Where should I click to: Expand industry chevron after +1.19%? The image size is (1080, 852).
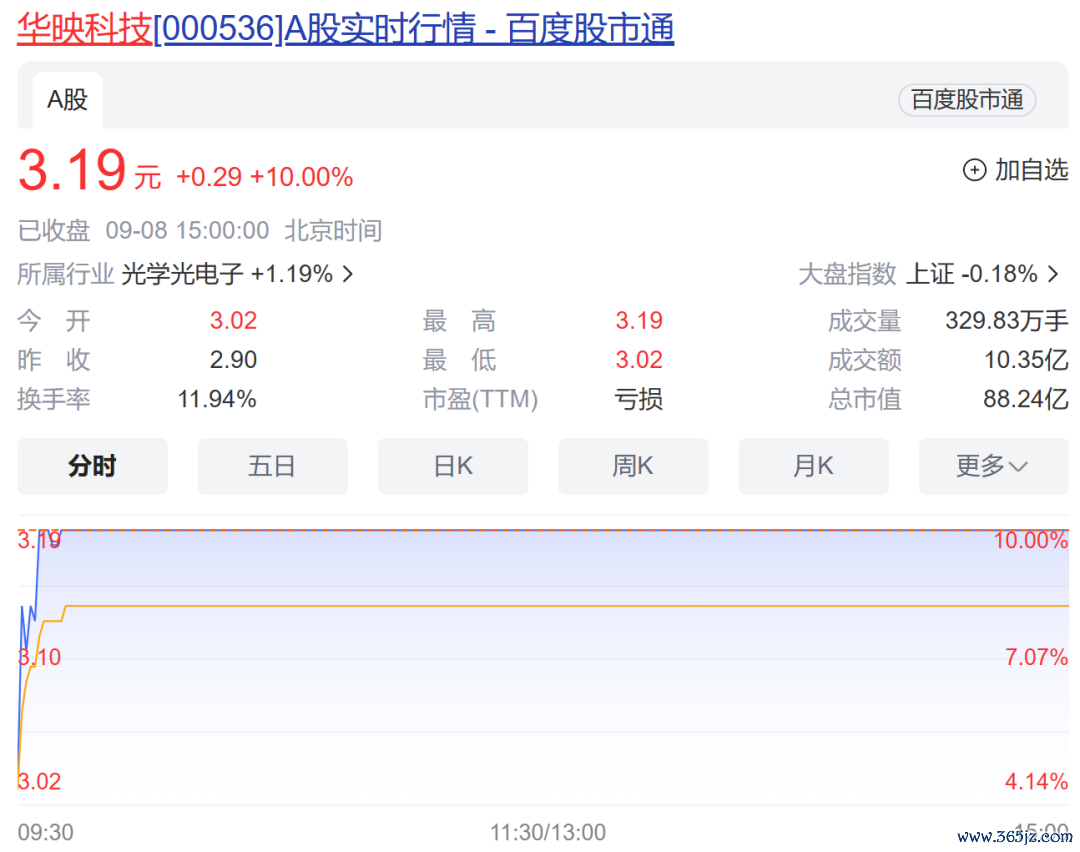tap(348, 274)
